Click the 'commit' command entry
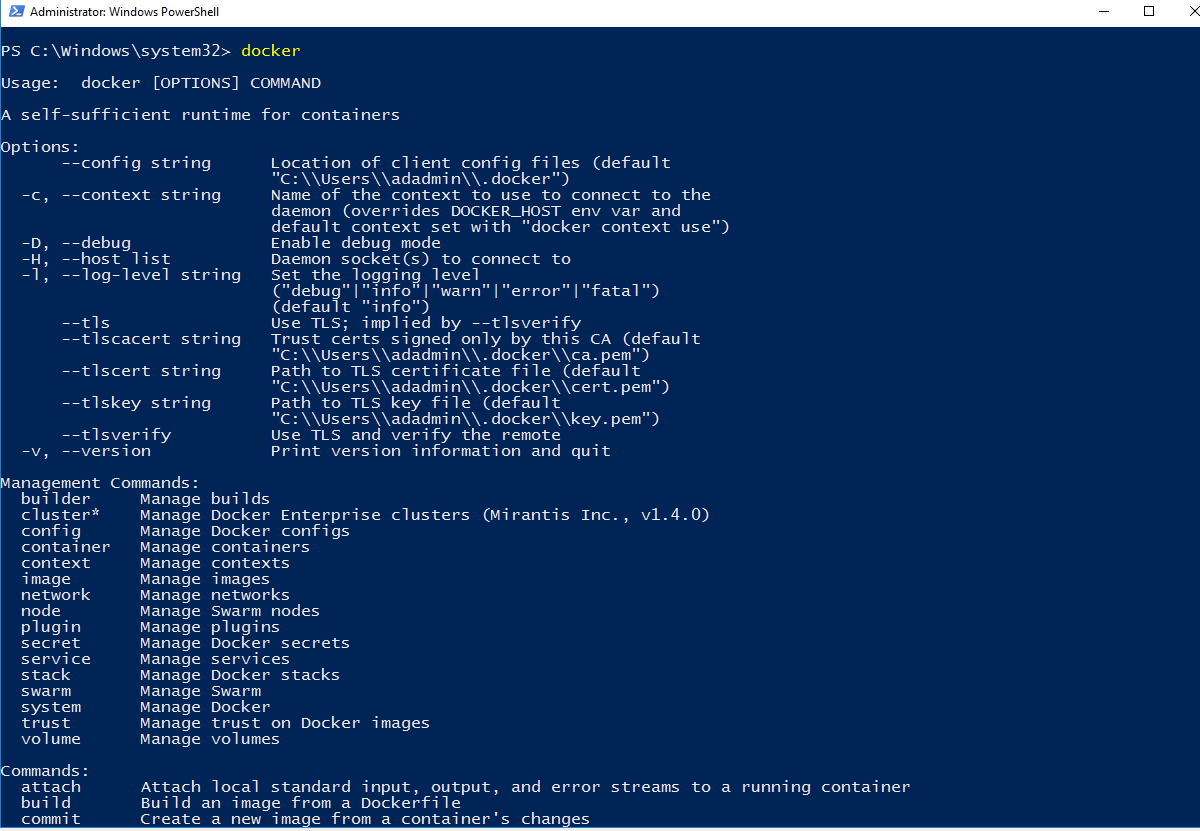Image resolution: width=1200 pixels, height=831 pixels. (x=51, y=819)
